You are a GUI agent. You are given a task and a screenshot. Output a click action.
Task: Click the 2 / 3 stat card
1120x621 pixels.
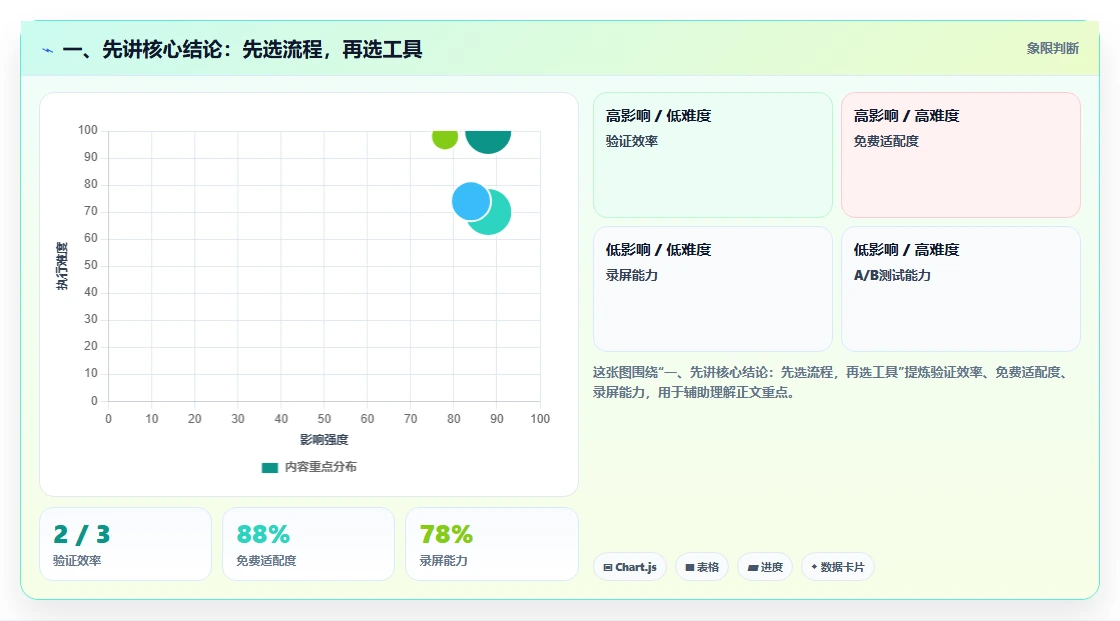click(125, 544)
